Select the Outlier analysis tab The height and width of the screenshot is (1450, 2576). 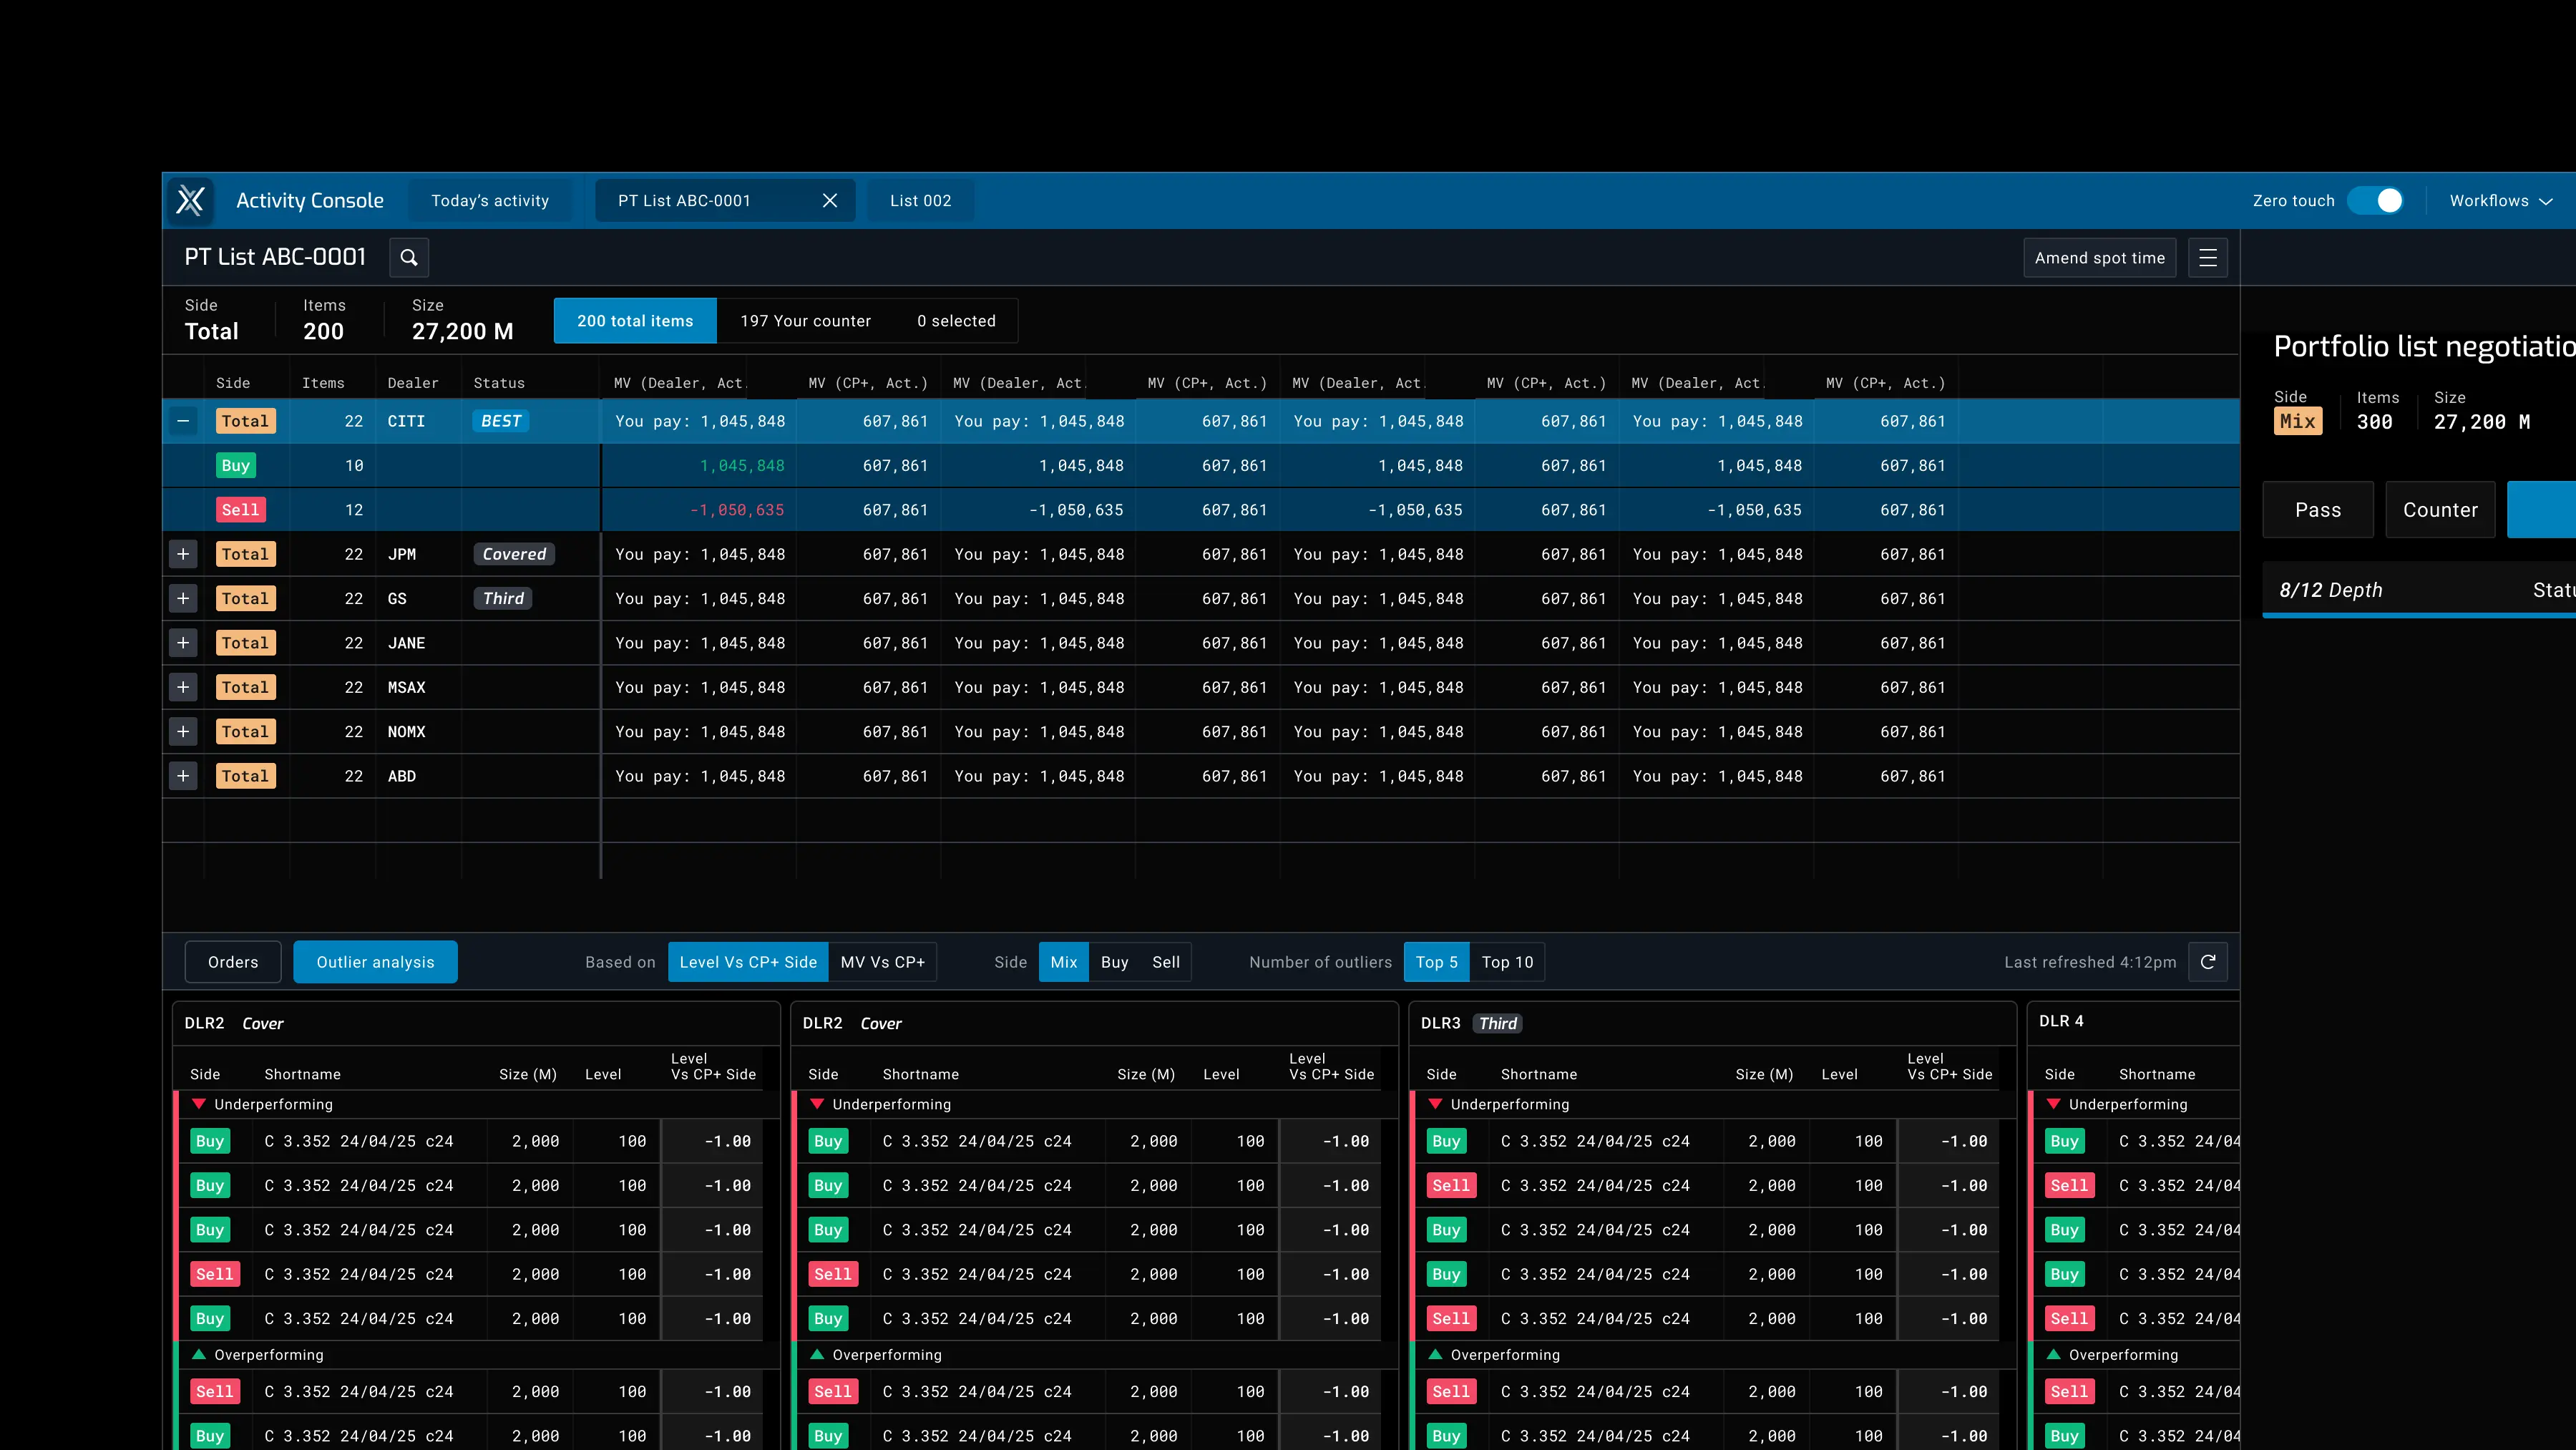point(375,961)
